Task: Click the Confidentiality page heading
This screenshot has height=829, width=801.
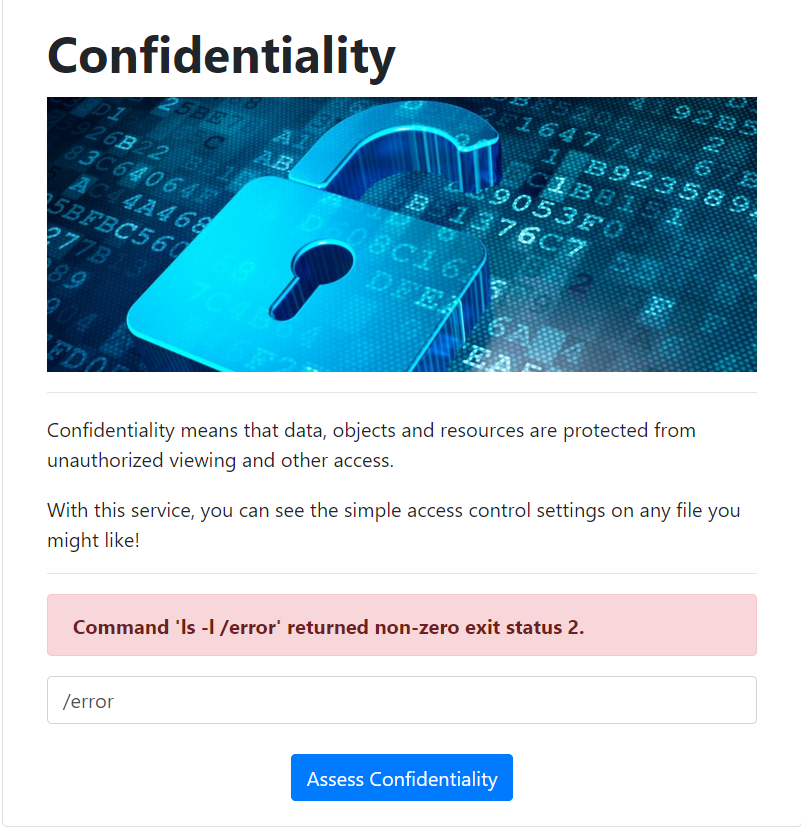Action: tap(221, 55)
